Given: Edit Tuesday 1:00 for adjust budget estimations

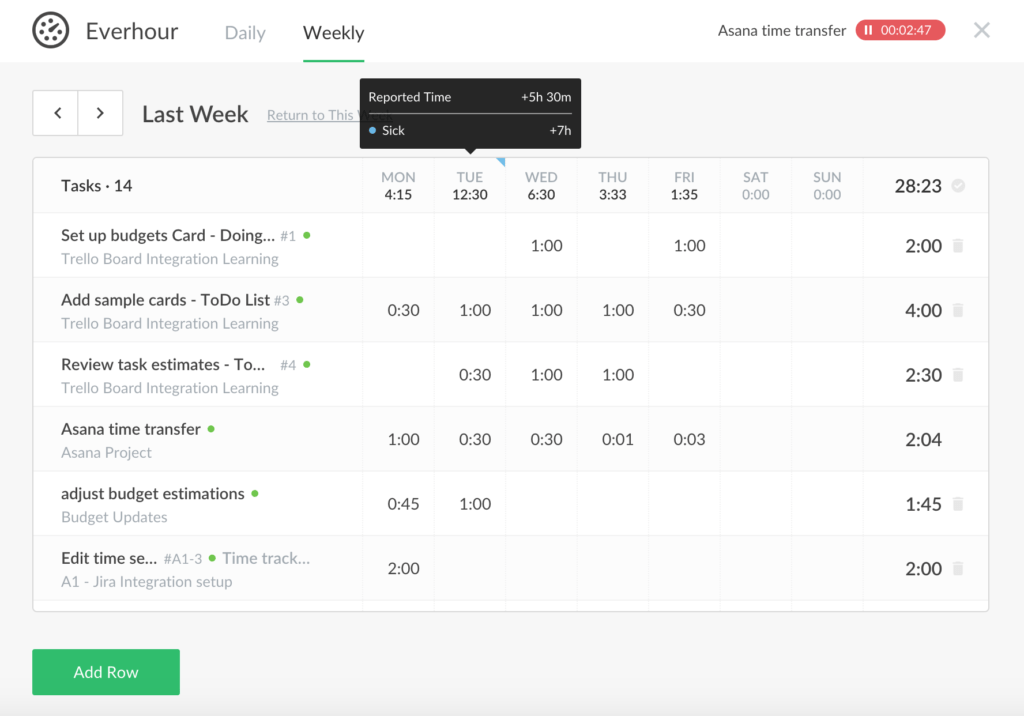Looking at the screenshot, I should click(475, 504).
